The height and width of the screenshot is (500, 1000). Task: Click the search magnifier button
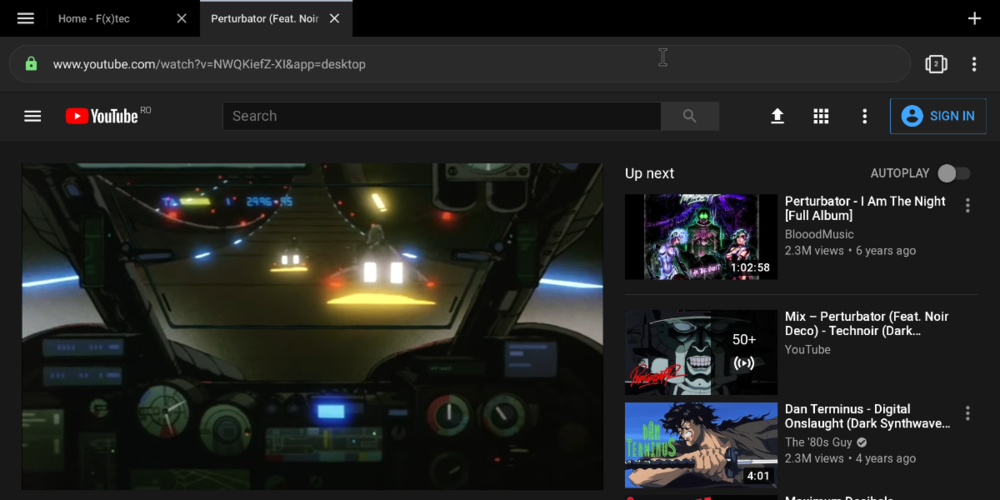point(689,116)
